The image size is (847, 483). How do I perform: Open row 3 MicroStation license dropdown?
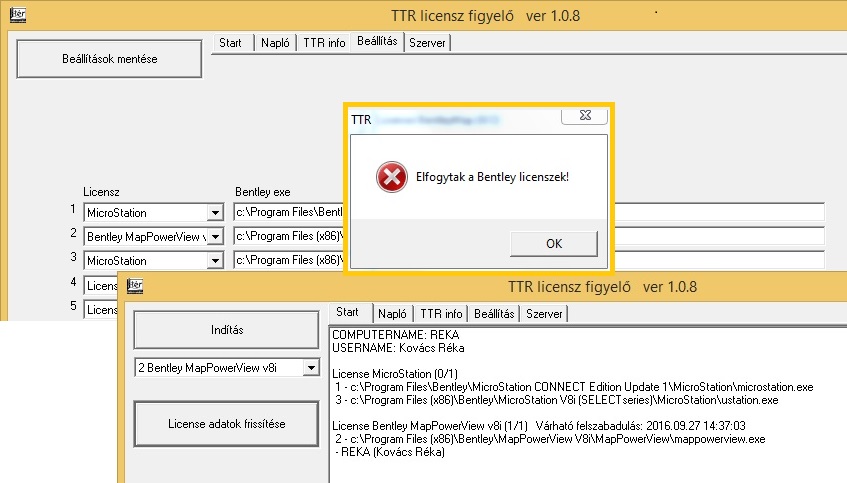[x=213, y=260]
